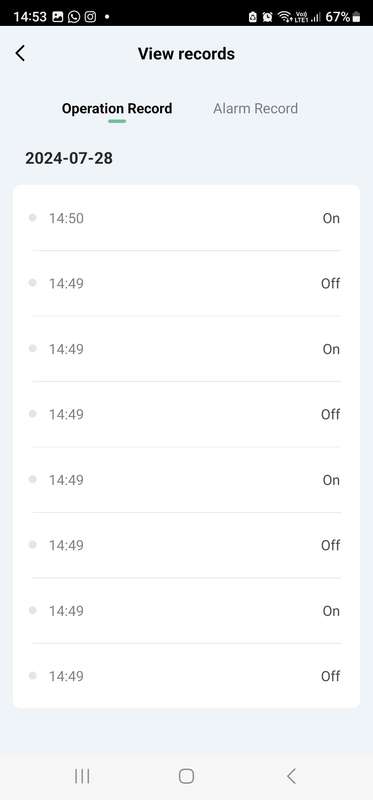
Task: Tap gallery image notification icon in status bar
Action: click(58, 17)
